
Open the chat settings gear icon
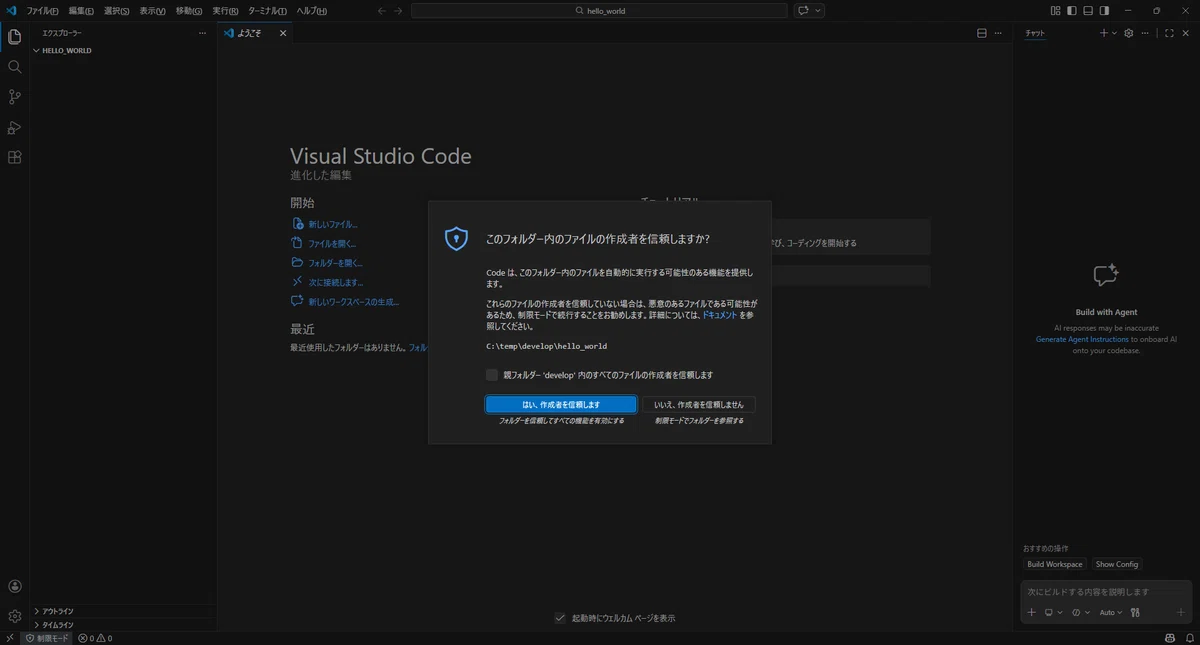pyautogui.click(x=1129, y=33)
